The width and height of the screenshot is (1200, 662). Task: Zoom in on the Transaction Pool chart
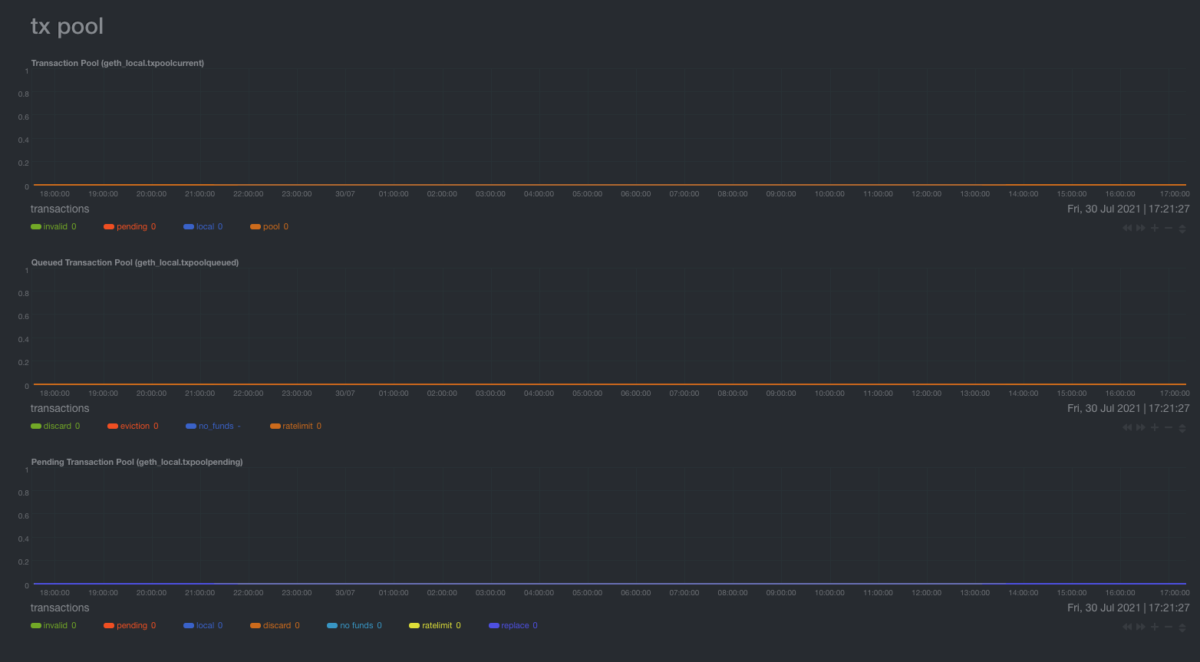[x=1155, y=229]
